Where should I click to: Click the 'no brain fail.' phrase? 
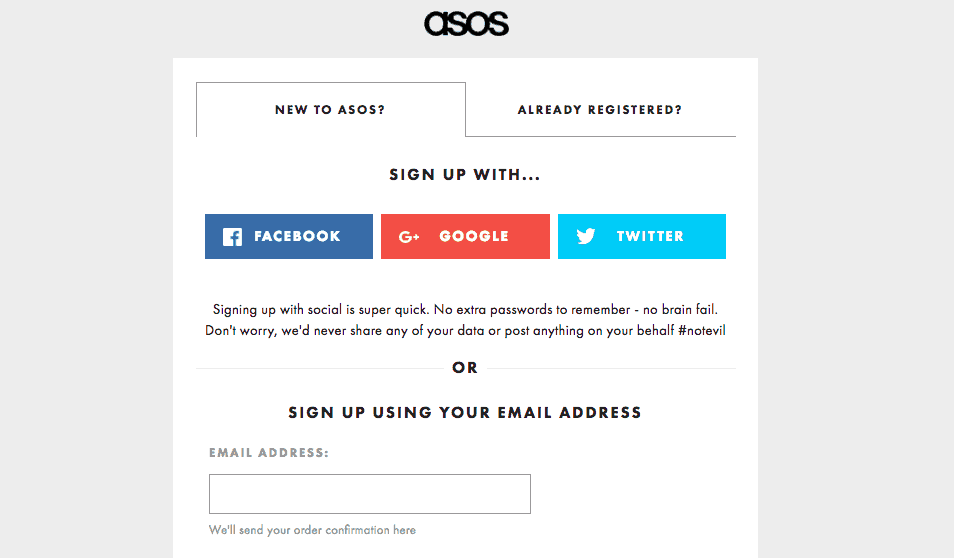pyautogui.click(x=680, y=310)
